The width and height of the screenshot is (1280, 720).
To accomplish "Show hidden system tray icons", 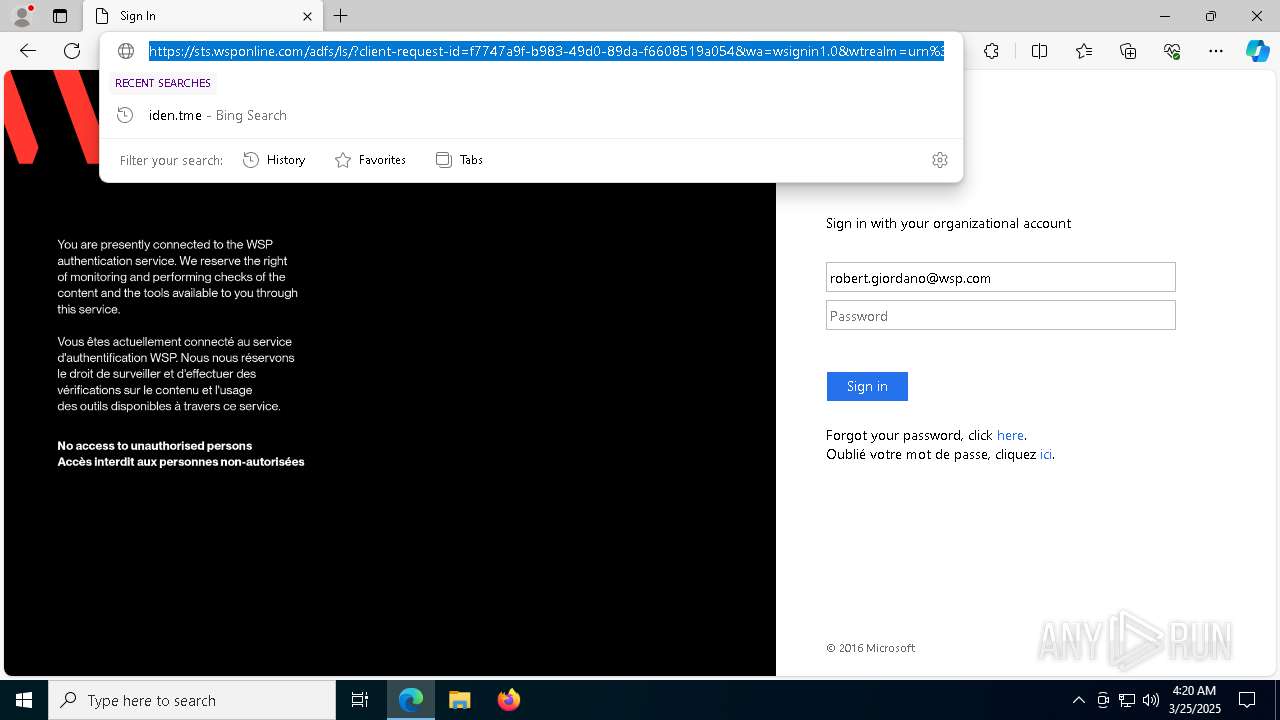I will click(1078, 700).
